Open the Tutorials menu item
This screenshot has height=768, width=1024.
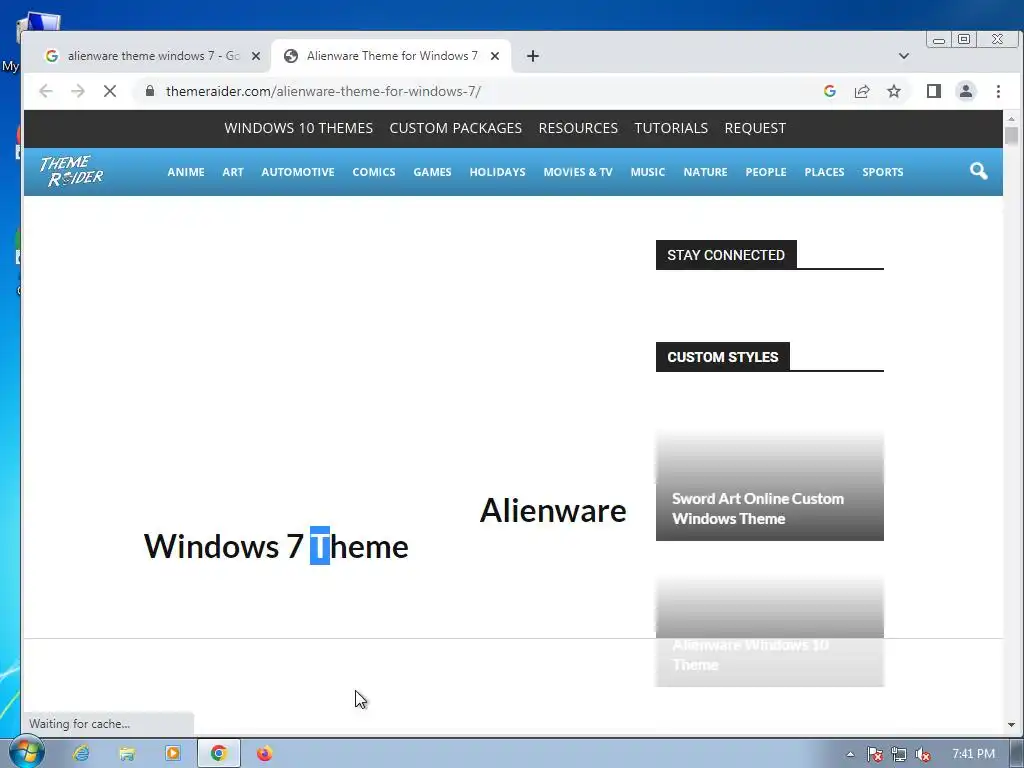[671, 128]
